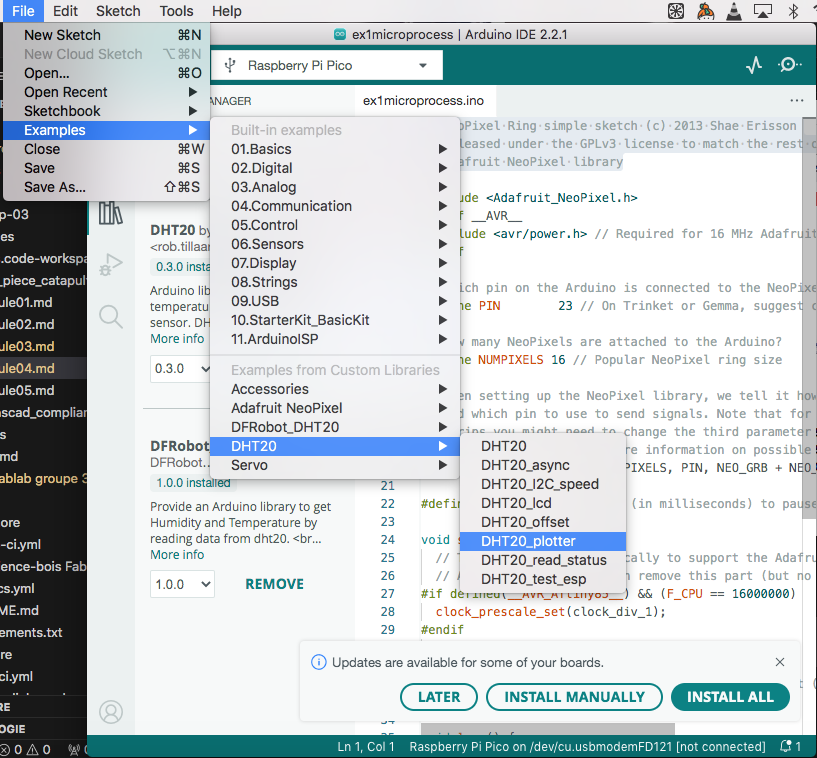The width and height of the screenshot is (817, 758).
Task: Expand the 02.Digital examples submenu
Action: 335,168
